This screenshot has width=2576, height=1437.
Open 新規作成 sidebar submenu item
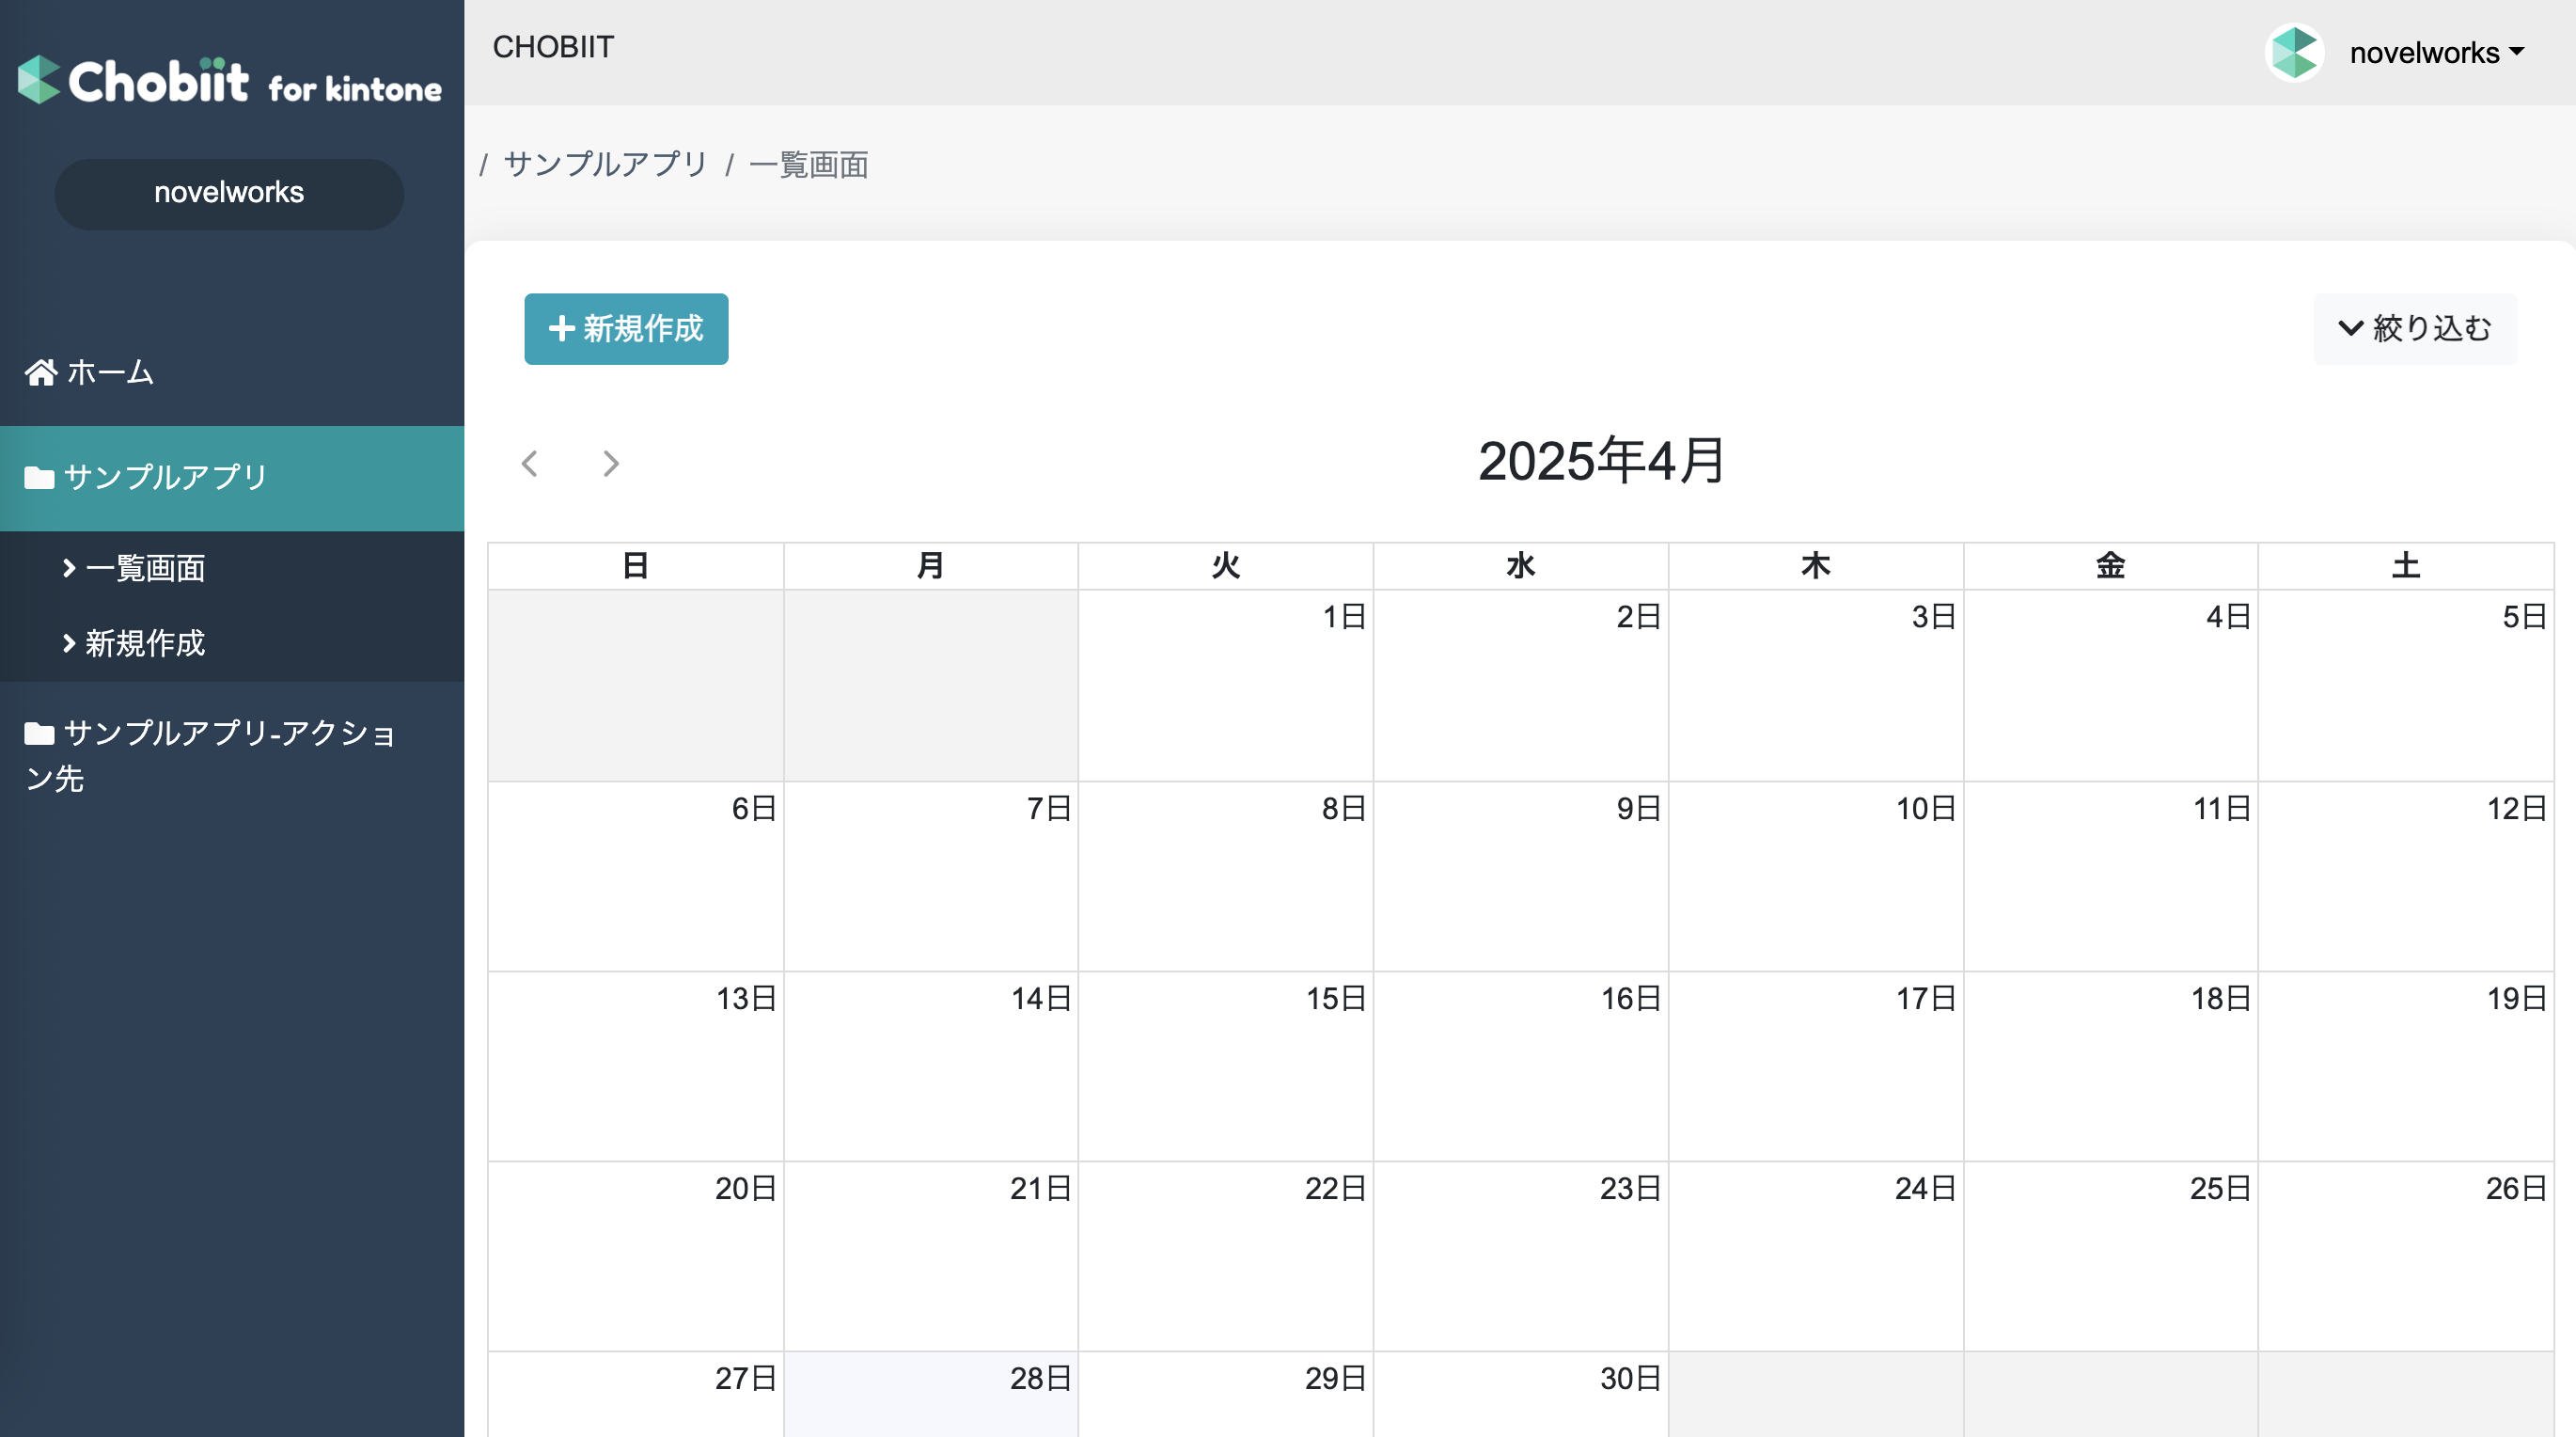click(x=232, y=643)
